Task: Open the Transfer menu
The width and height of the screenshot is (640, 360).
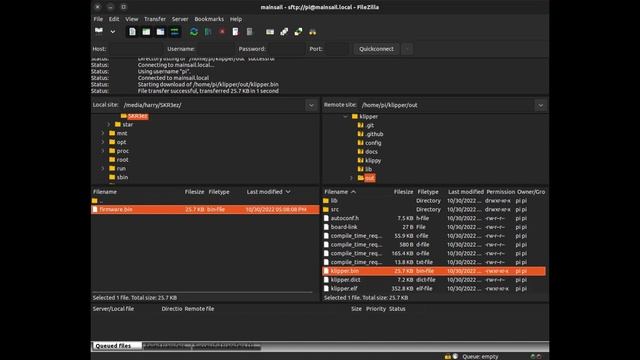Action: point(155,19)
